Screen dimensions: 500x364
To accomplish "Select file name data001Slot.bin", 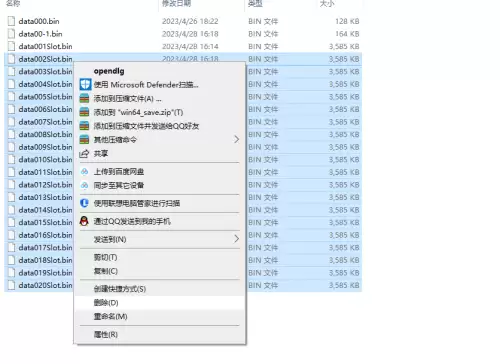I will coord(45,46).
